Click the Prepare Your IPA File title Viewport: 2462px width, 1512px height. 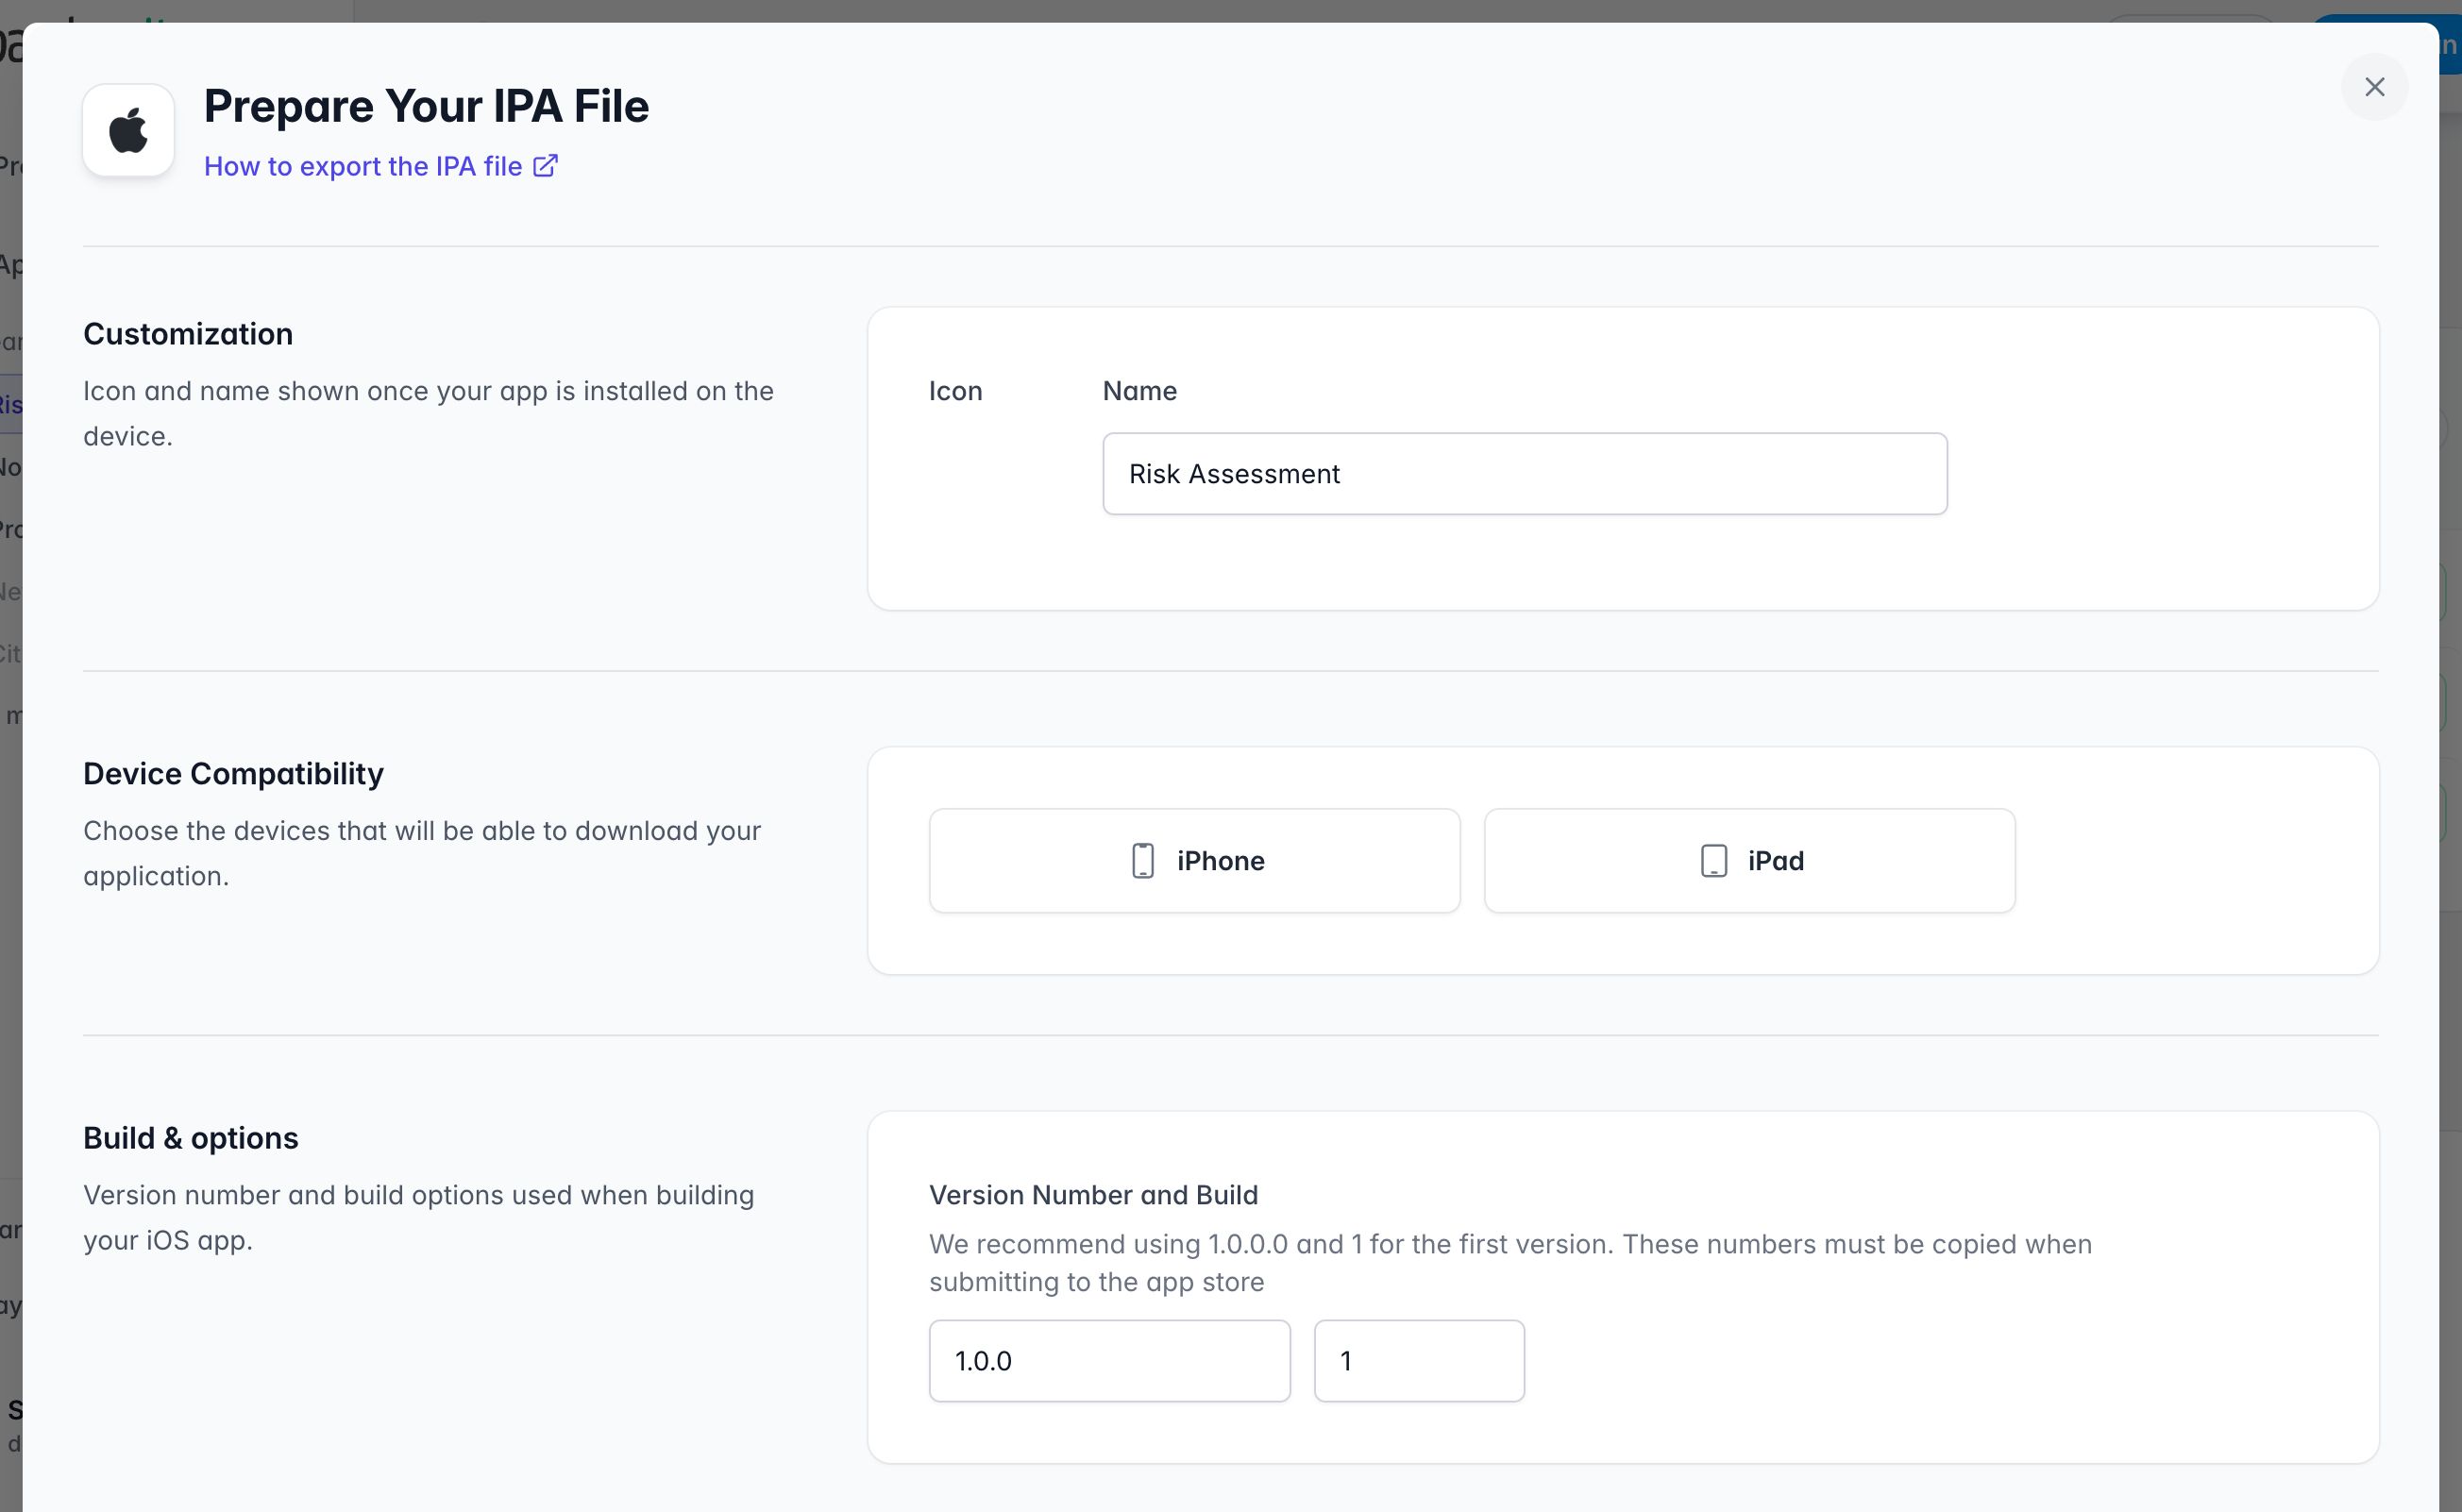click(x=426, y=106)
